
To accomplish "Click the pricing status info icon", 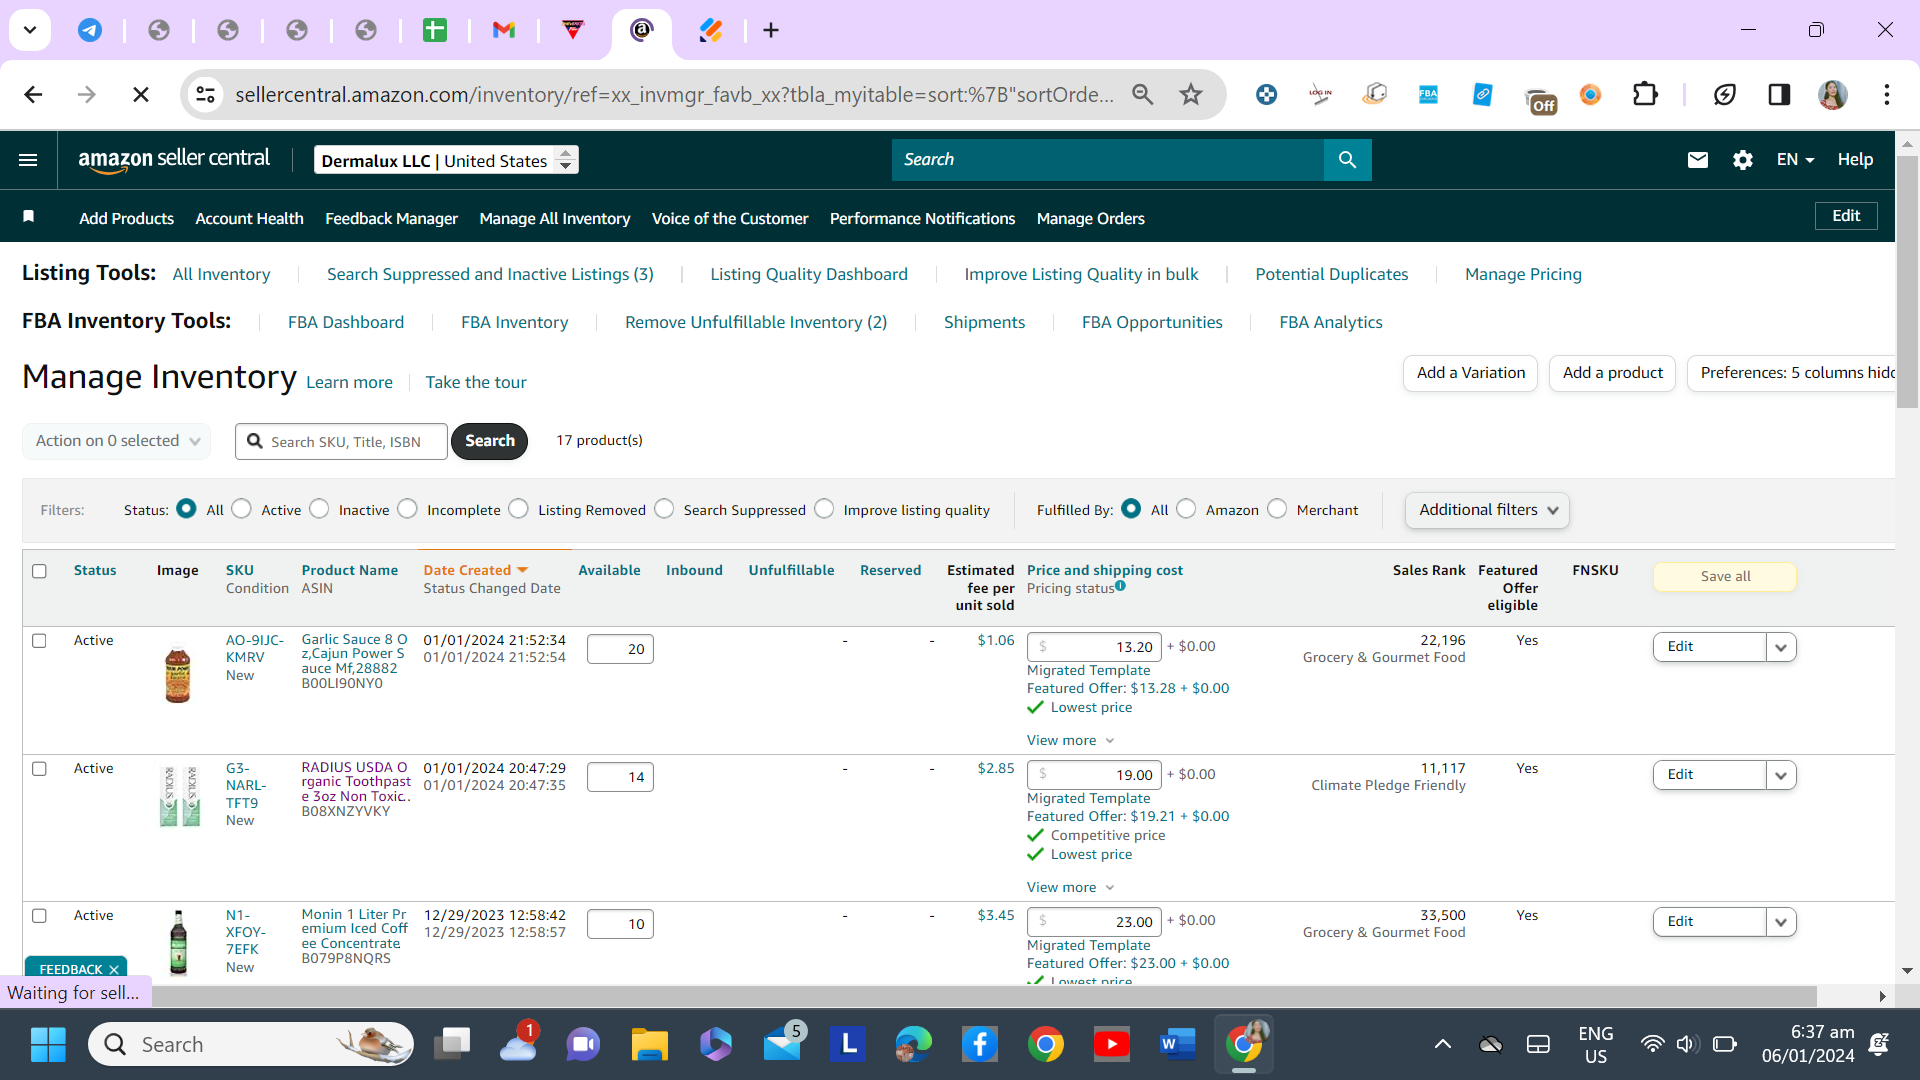I will [1121, 587].
